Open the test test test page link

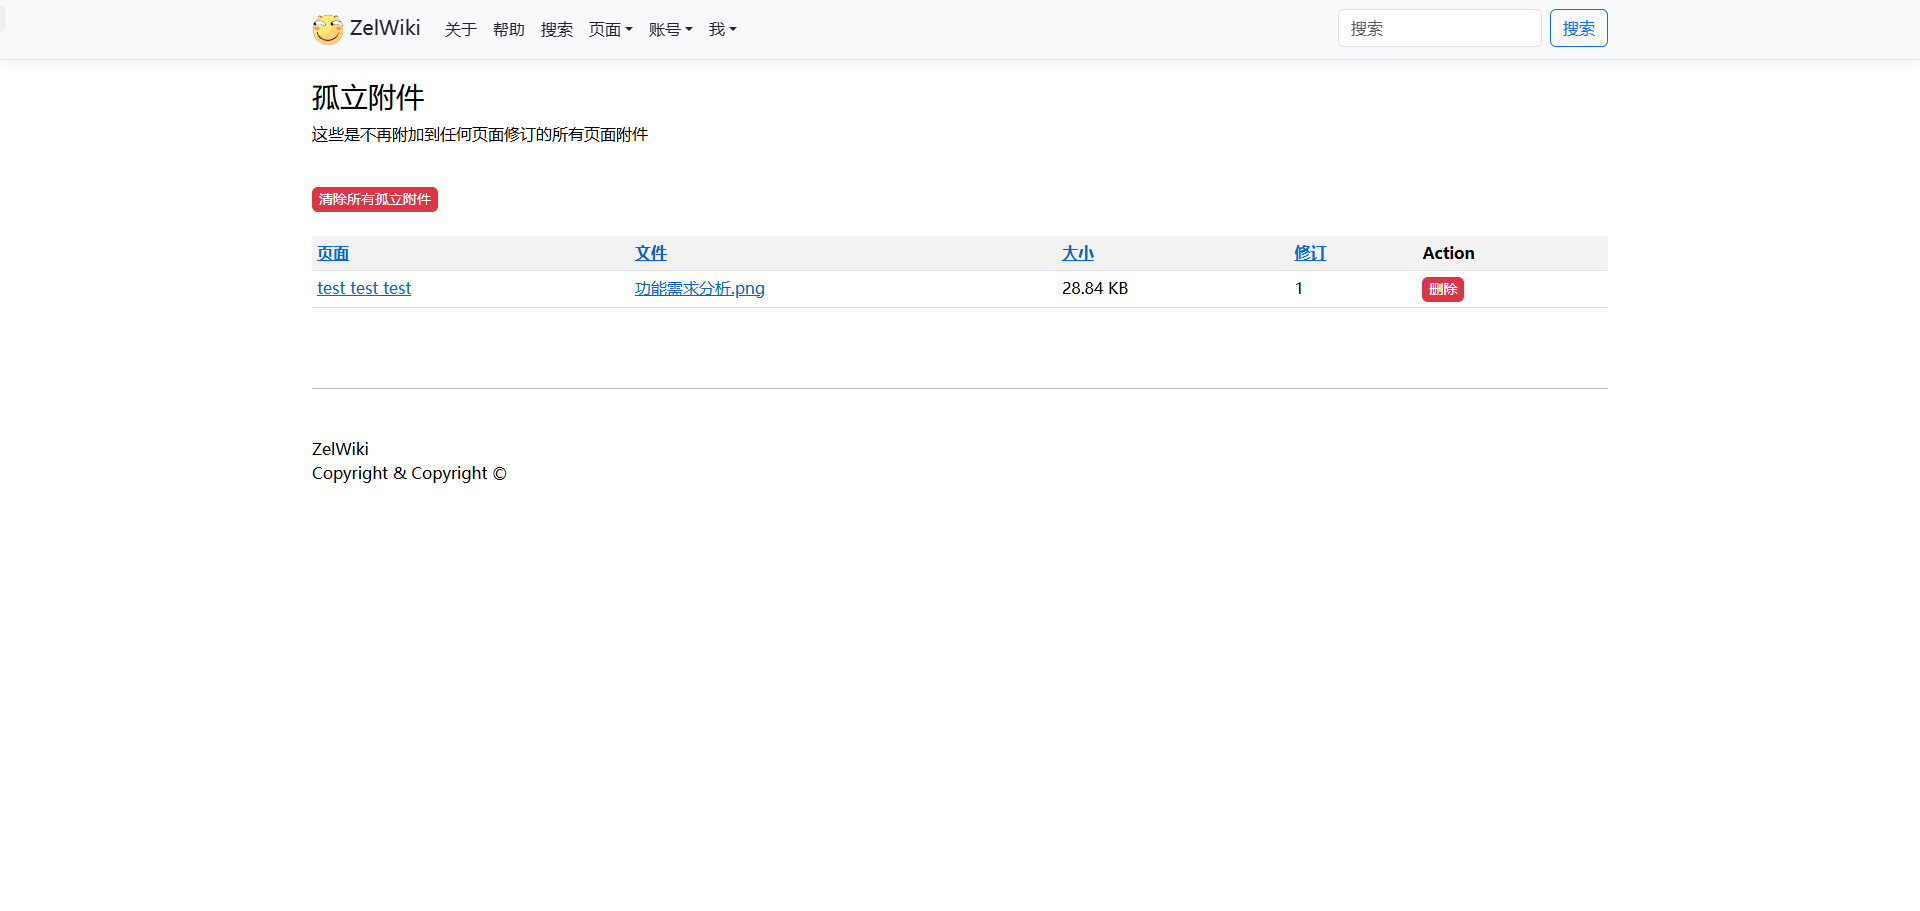tap(364, 289)
